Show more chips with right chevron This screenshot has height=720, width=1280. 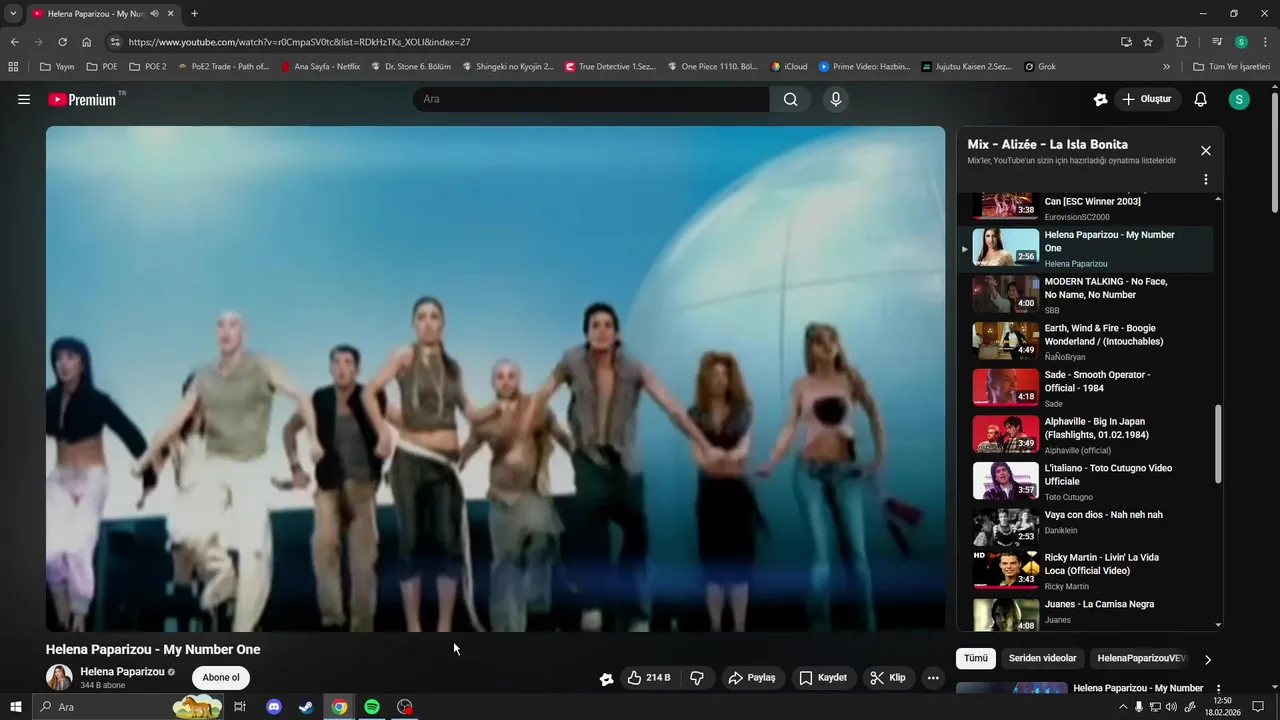pos(1208,659)
